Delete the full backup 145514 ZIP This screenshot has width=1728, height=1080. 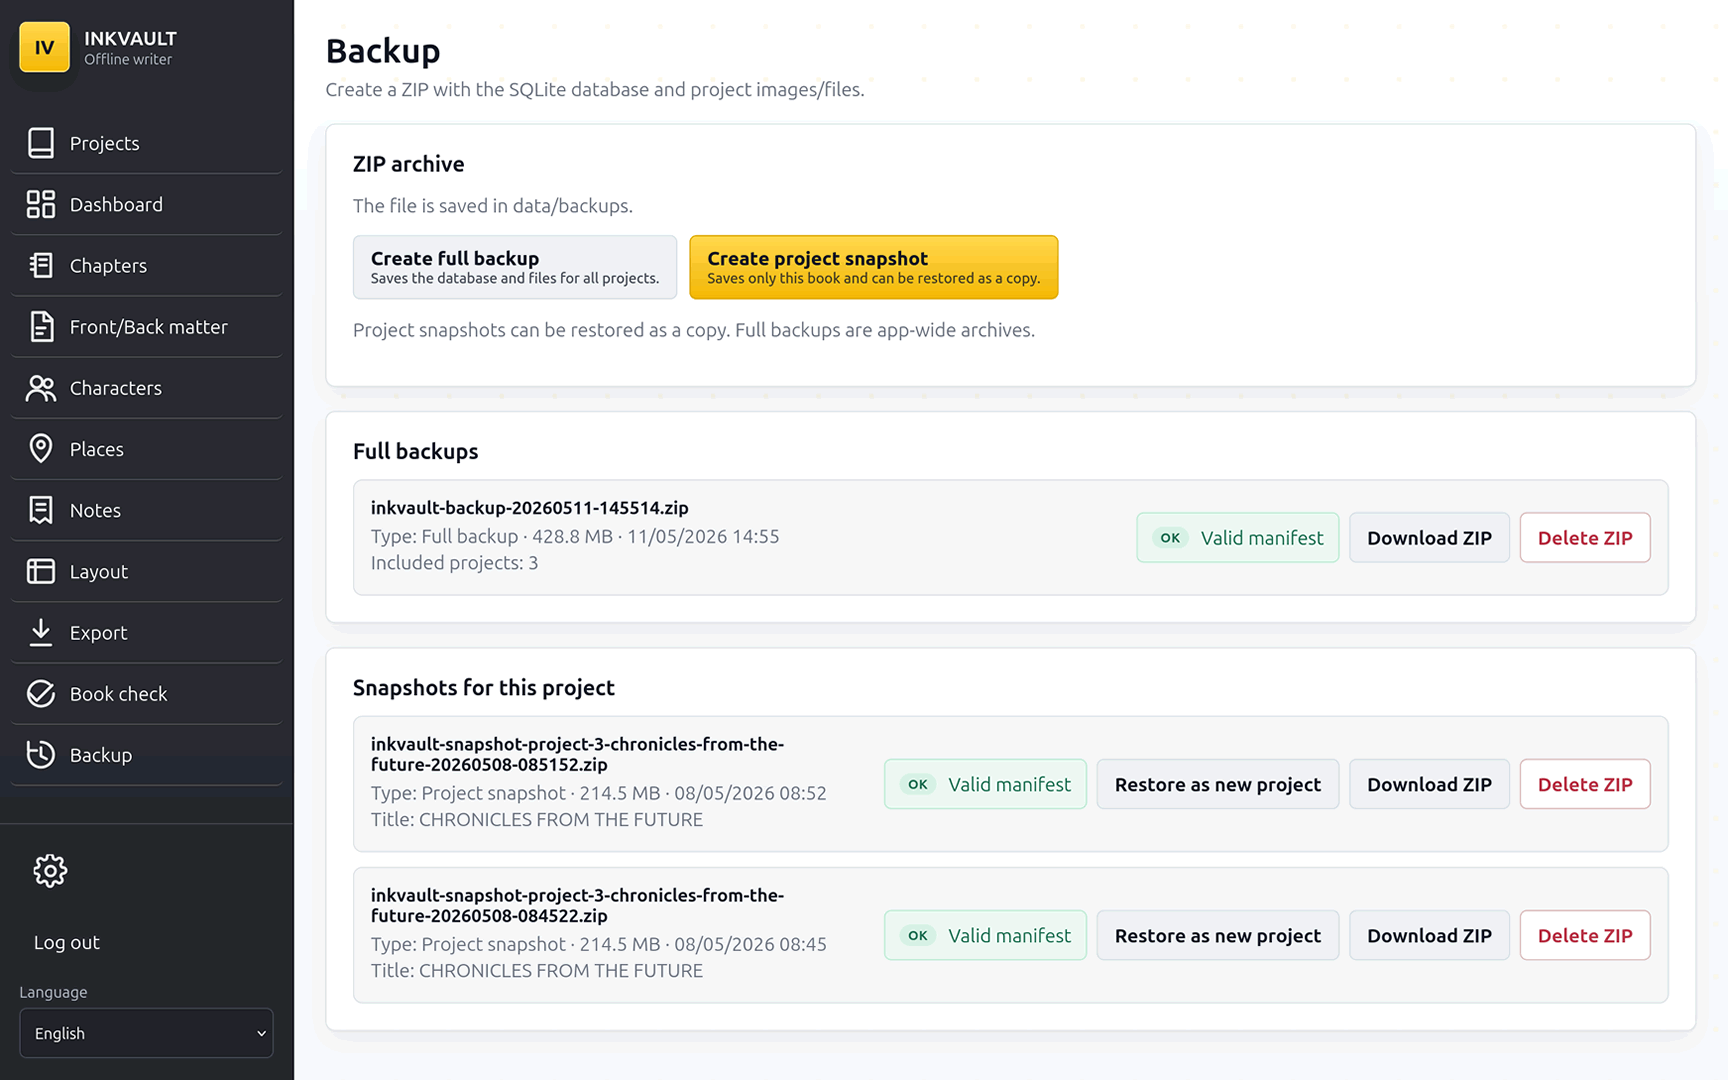tap(1585, 537)
